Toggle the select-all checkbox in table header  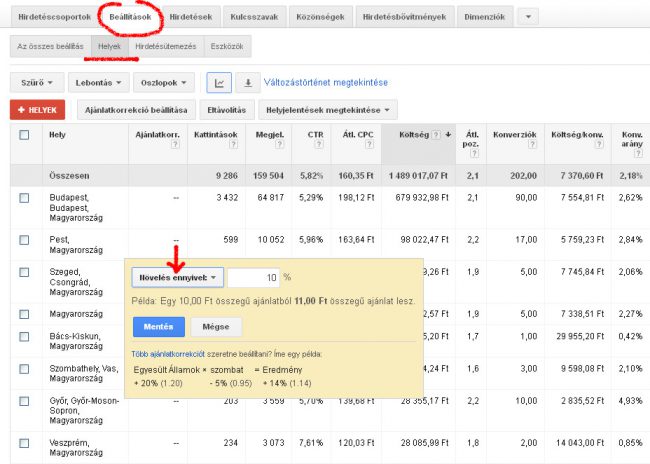click(24, 135)
